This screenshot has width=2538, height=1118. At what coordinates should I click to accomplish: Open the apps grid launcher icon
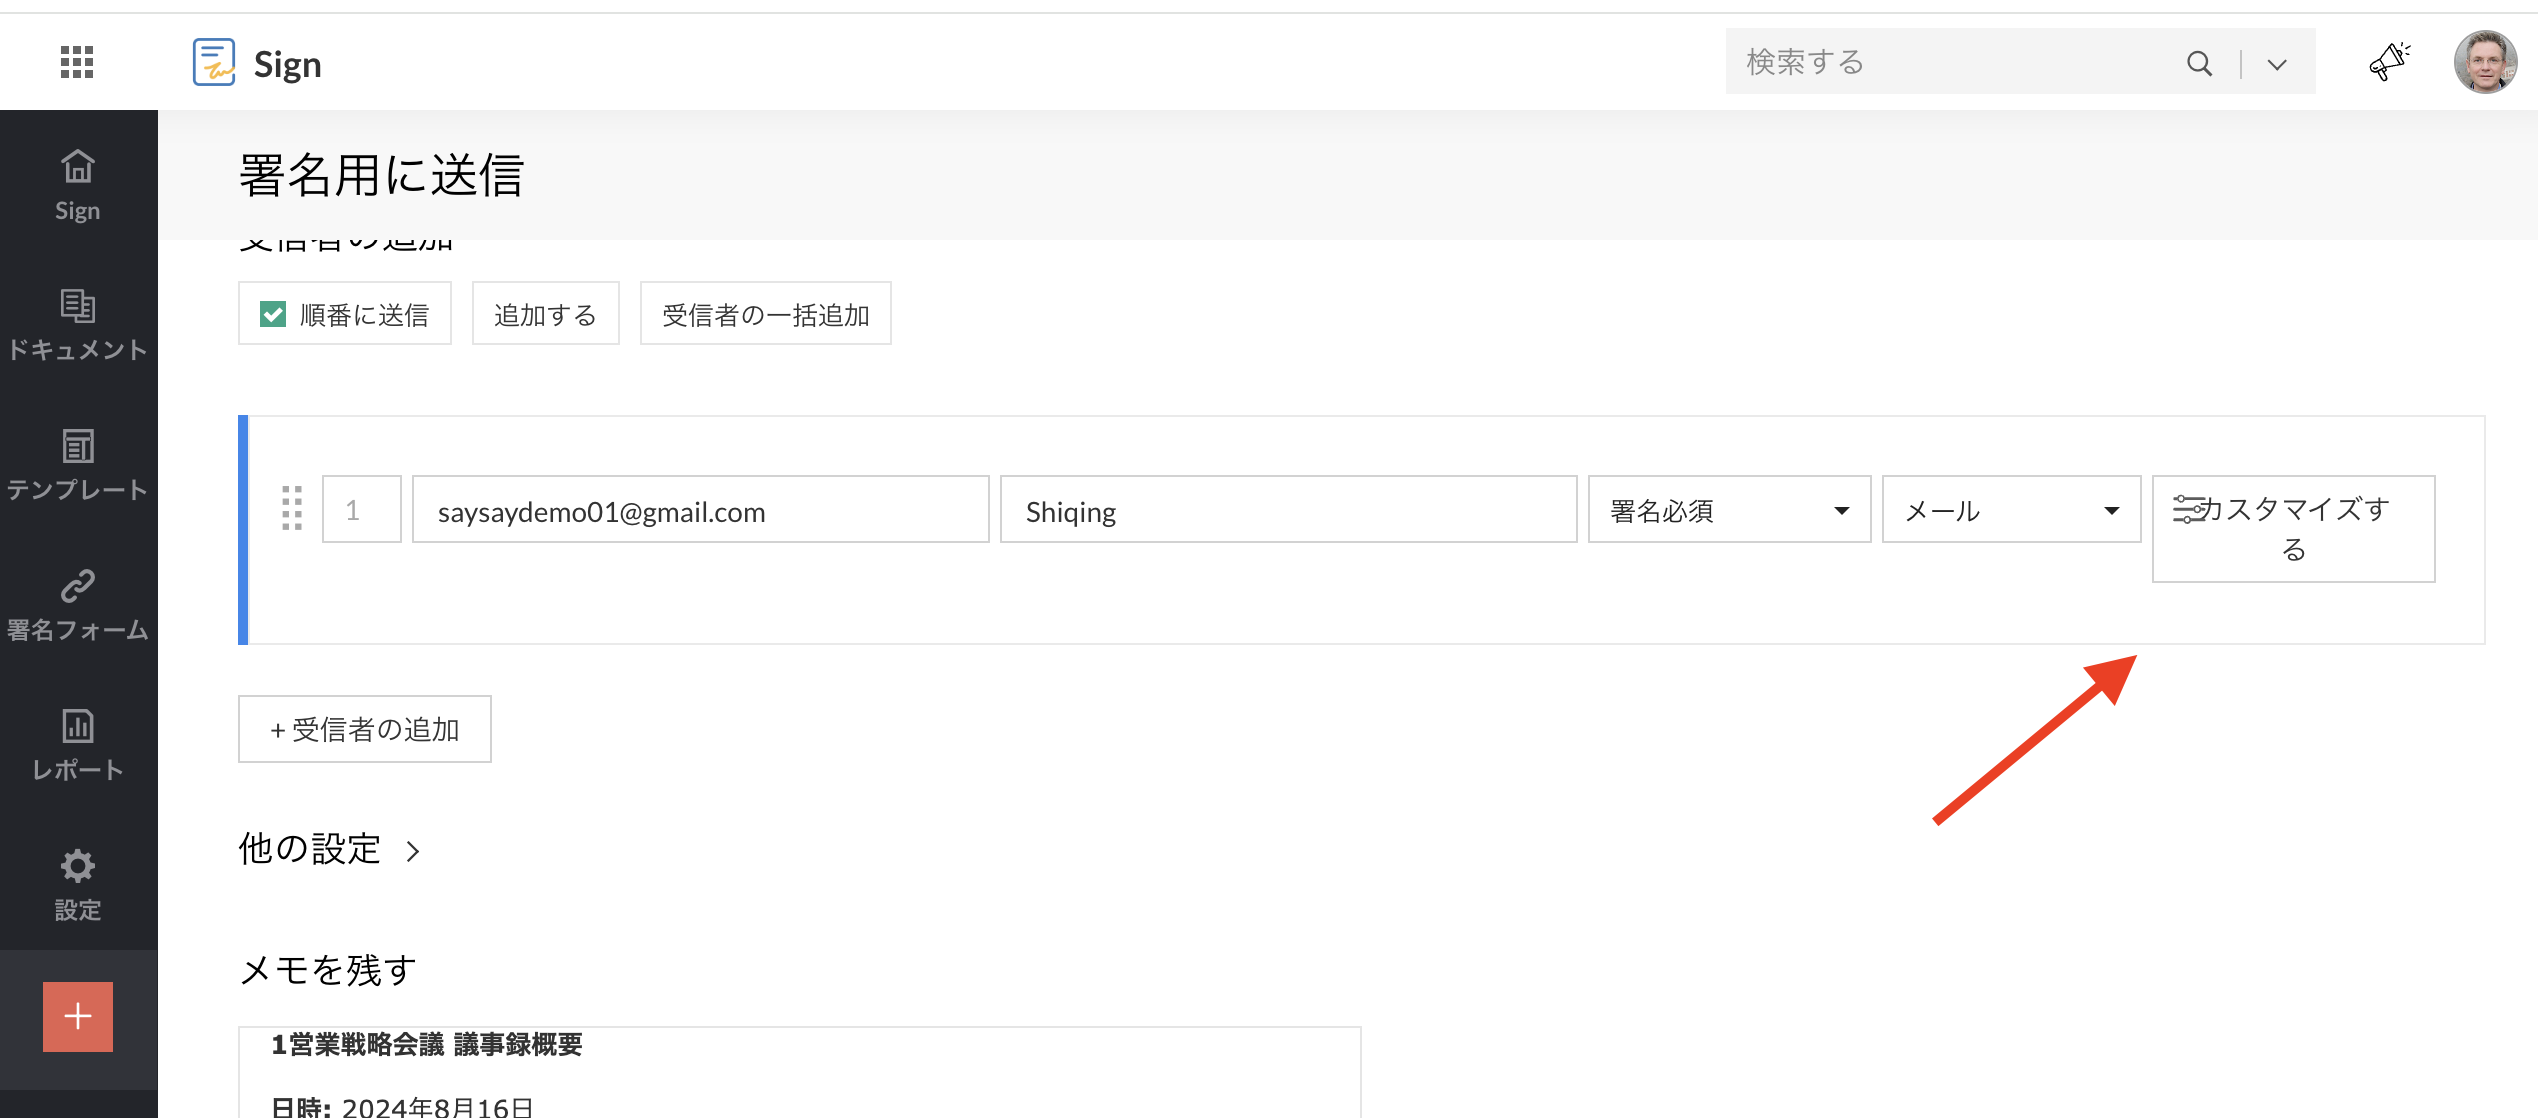click(77, 62)
